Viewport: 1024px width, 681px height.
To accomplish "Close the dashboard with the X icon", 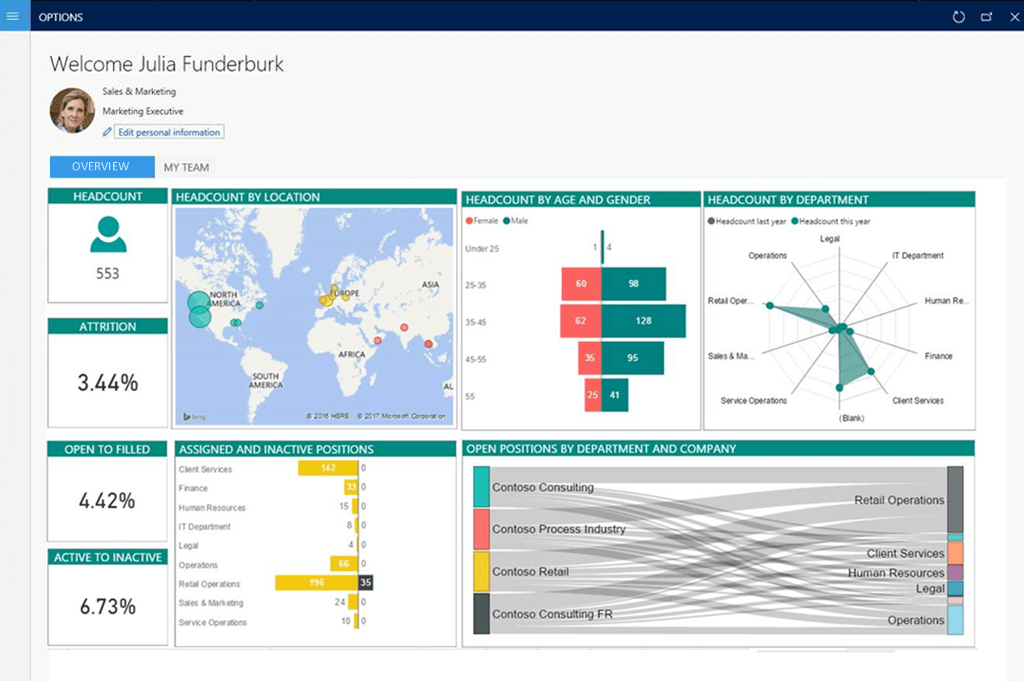I will [x=1013, y=16].
